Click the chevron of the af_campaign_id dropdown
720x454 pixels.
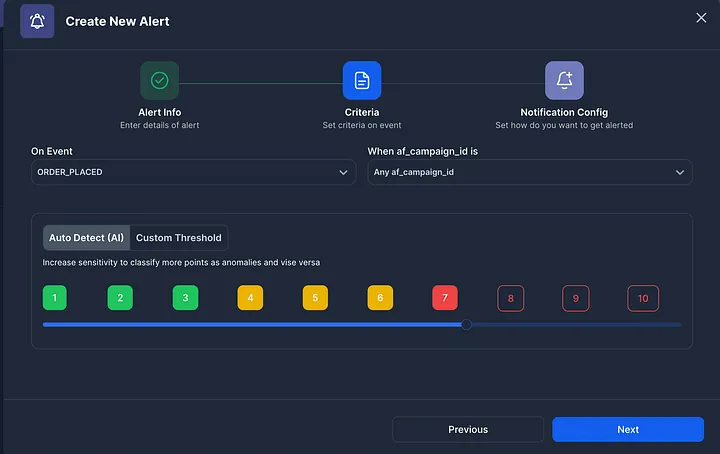point(680,173)
